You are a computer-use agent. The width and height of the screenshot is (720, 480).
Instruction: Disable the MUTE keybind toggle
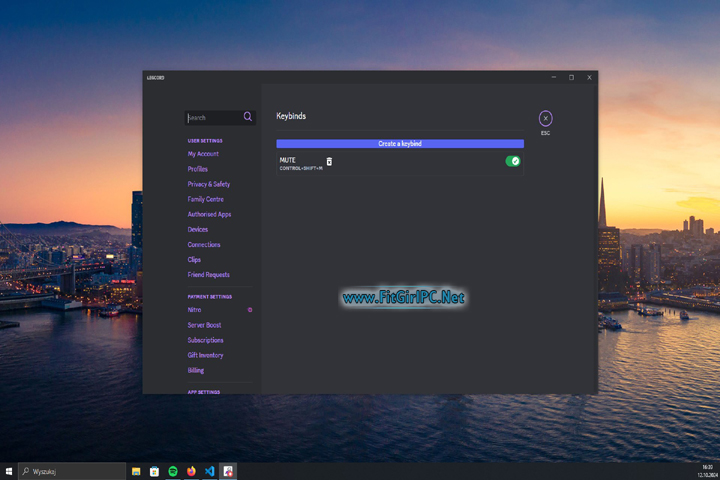[512, 161]
